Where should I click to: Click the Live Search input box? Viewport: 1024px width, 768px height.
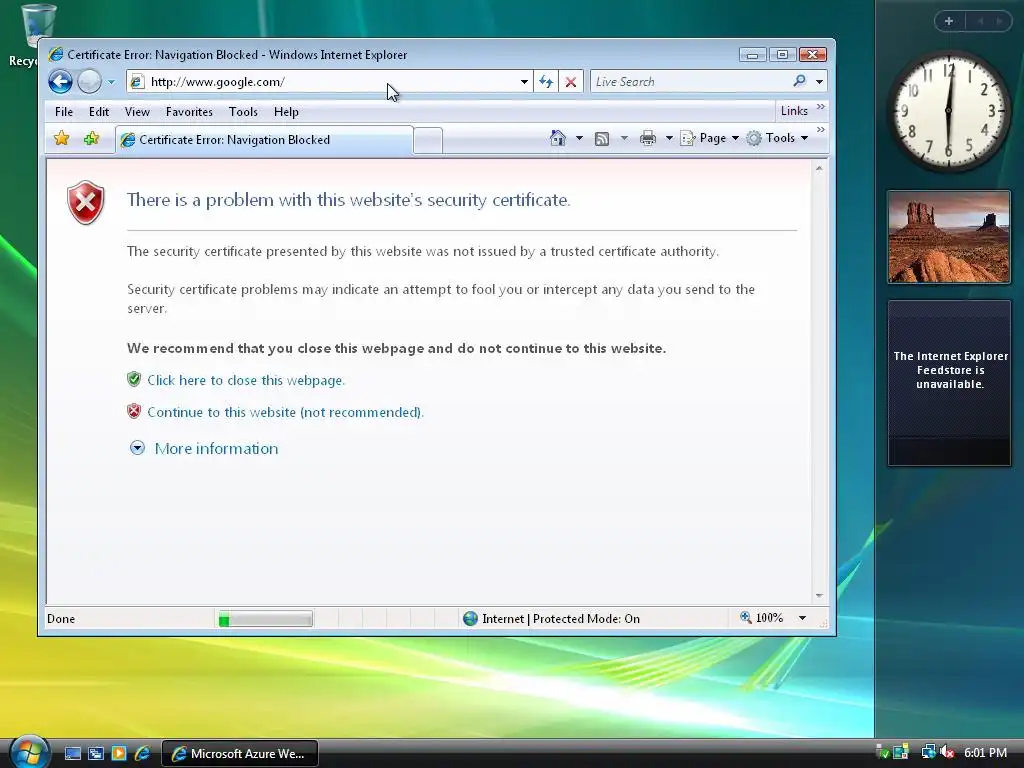689,82
